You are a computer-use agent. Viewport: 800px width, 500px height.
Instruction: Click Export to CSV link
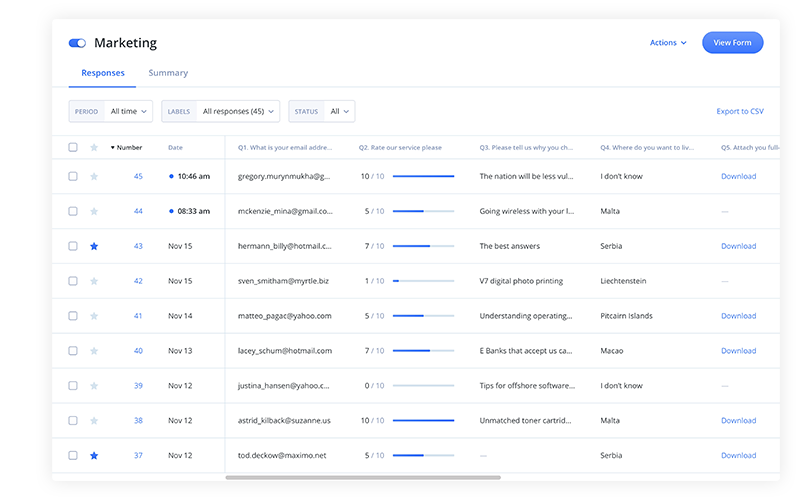pos(739,111)
